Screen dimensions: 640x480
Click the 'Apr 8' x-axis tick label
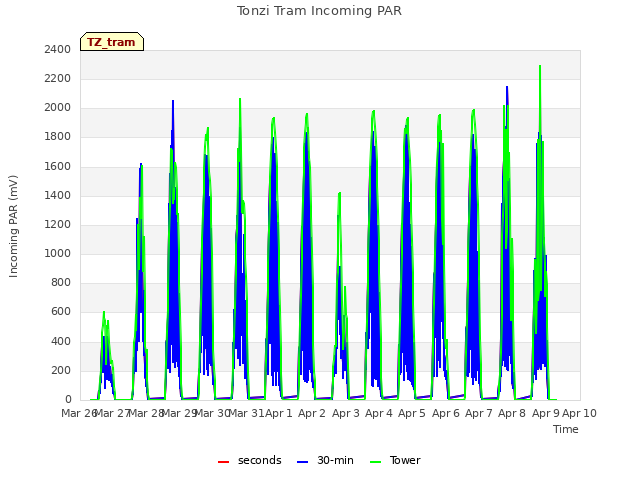pyautogui.click(x=512, y=413)
